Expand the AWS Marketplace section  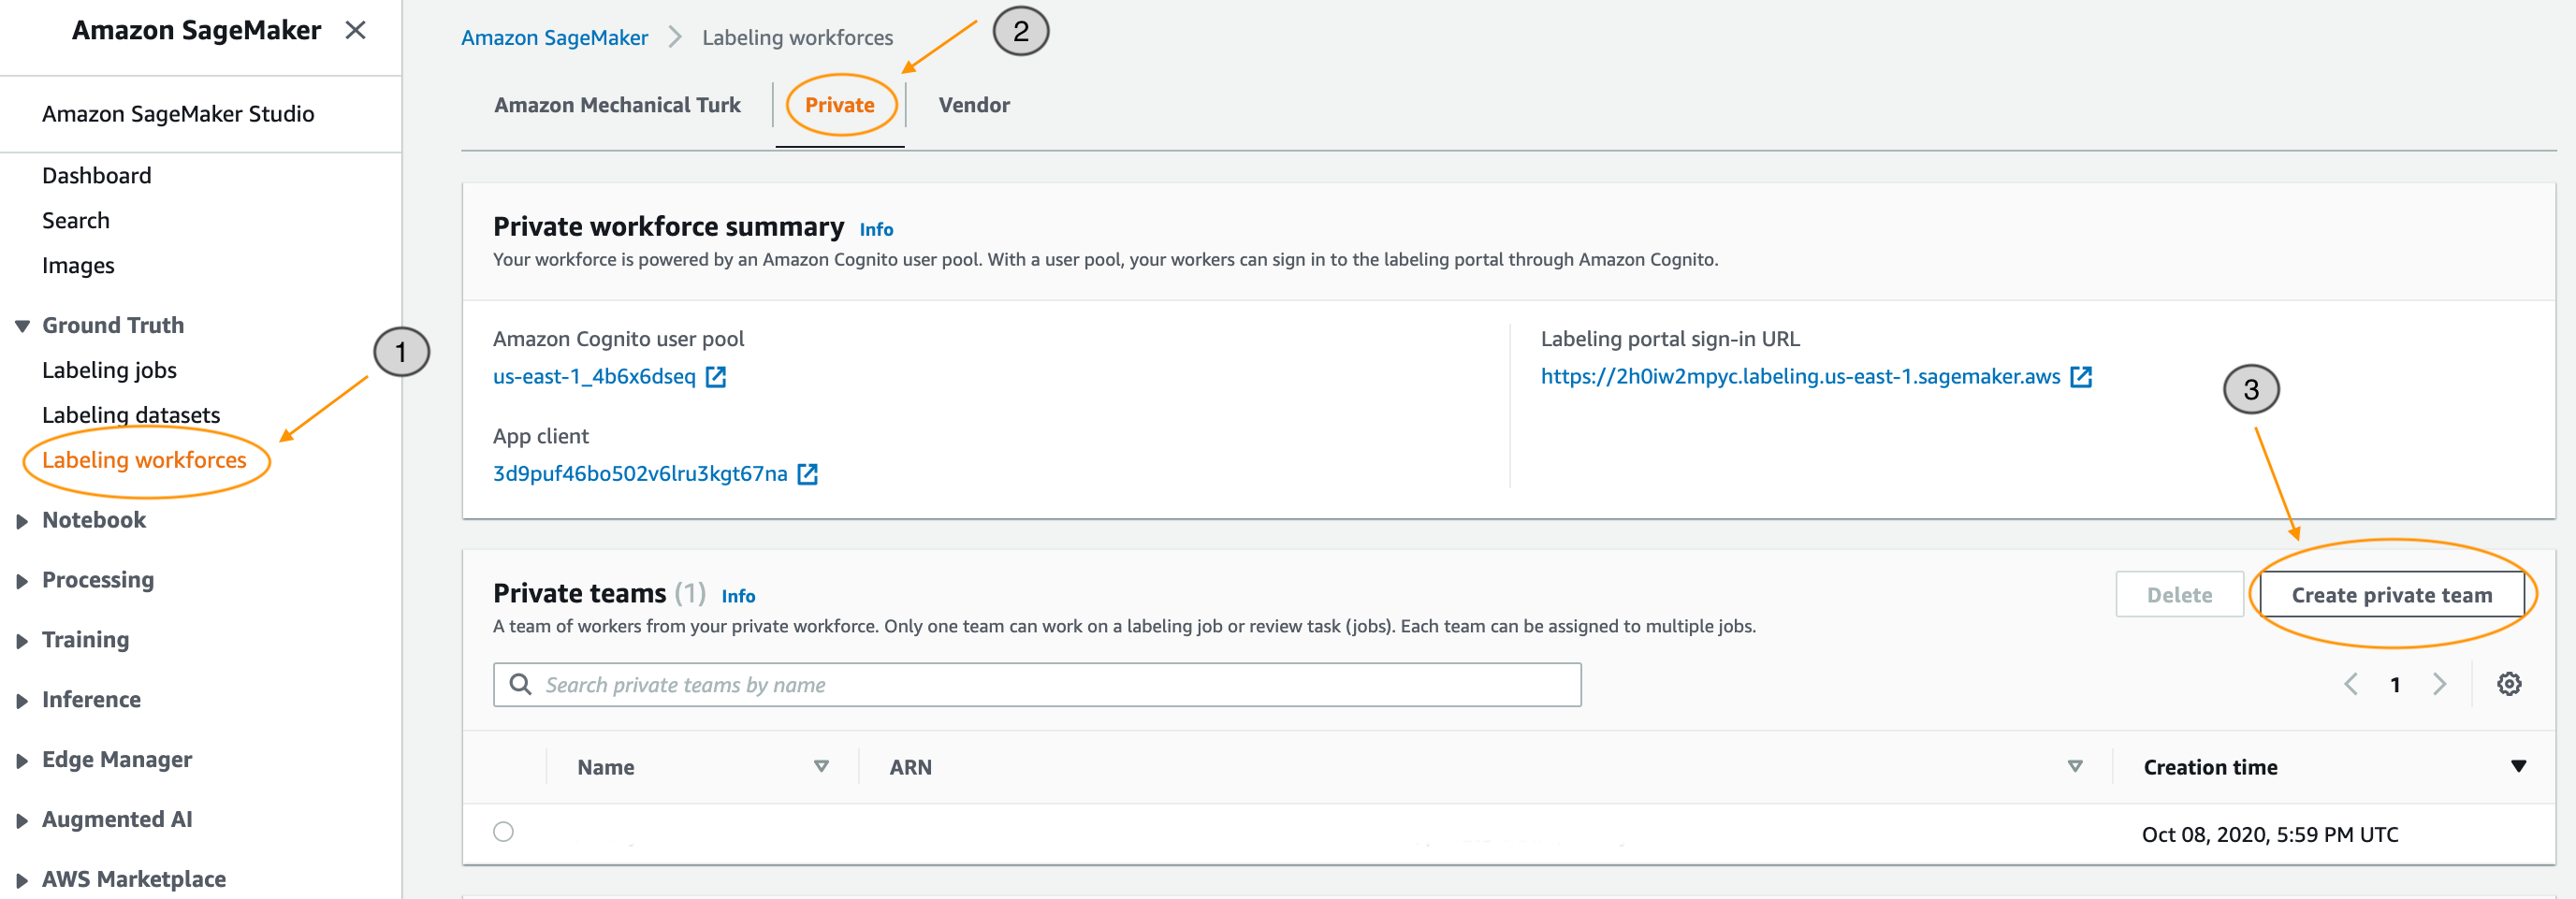tap(22, 881)
